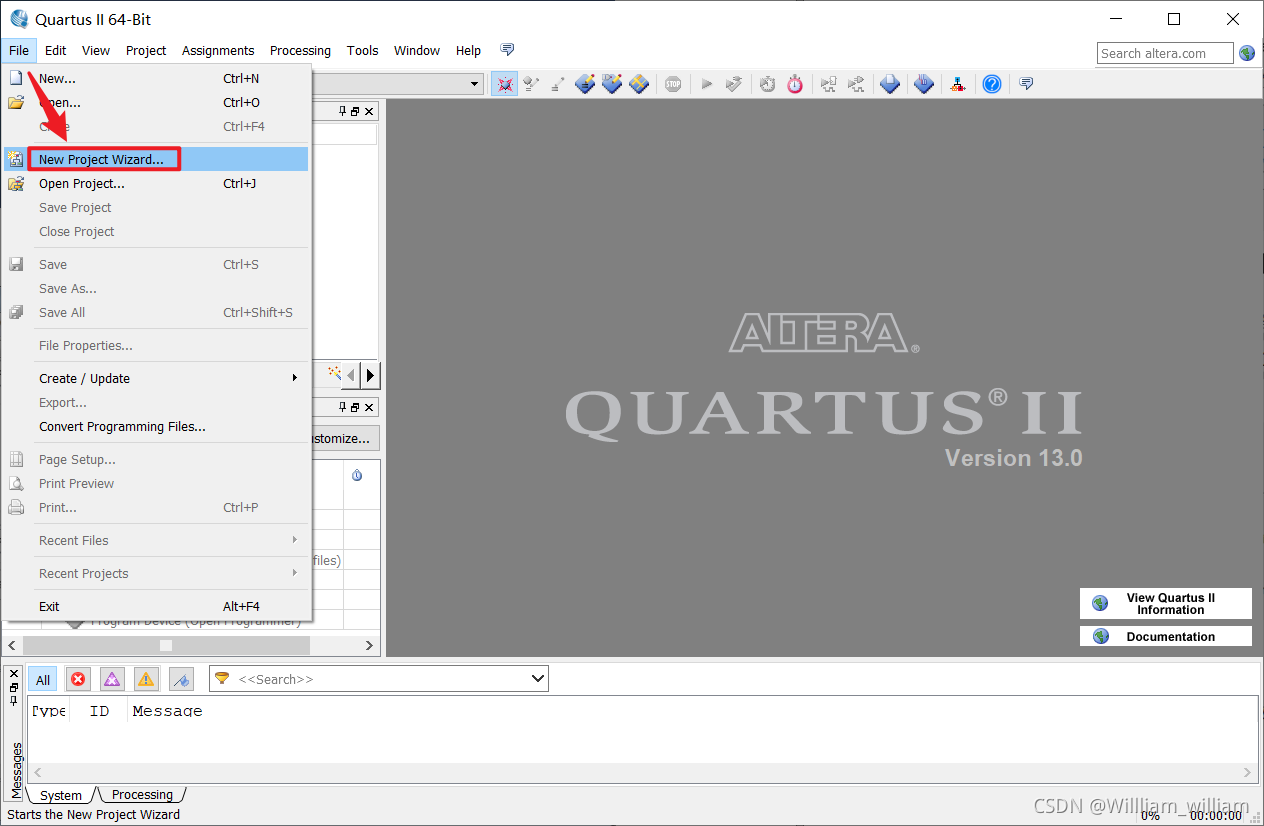Choose Open Project... in the File menu

click(156, 183)
